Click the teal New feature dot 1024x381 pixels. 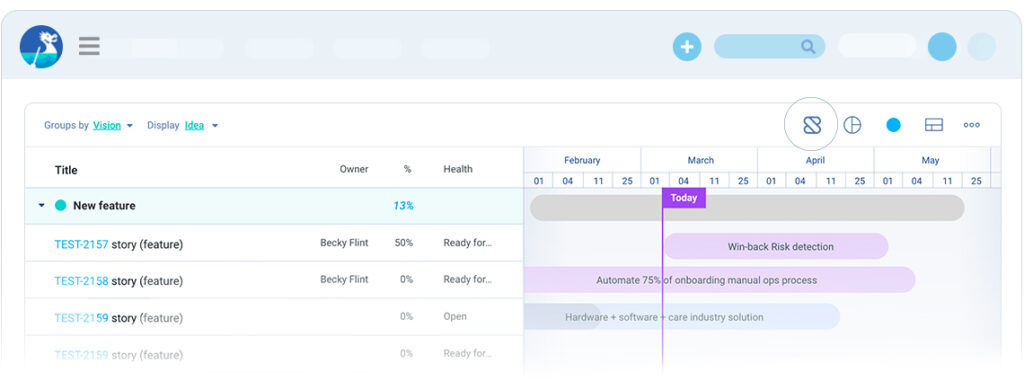61,205
